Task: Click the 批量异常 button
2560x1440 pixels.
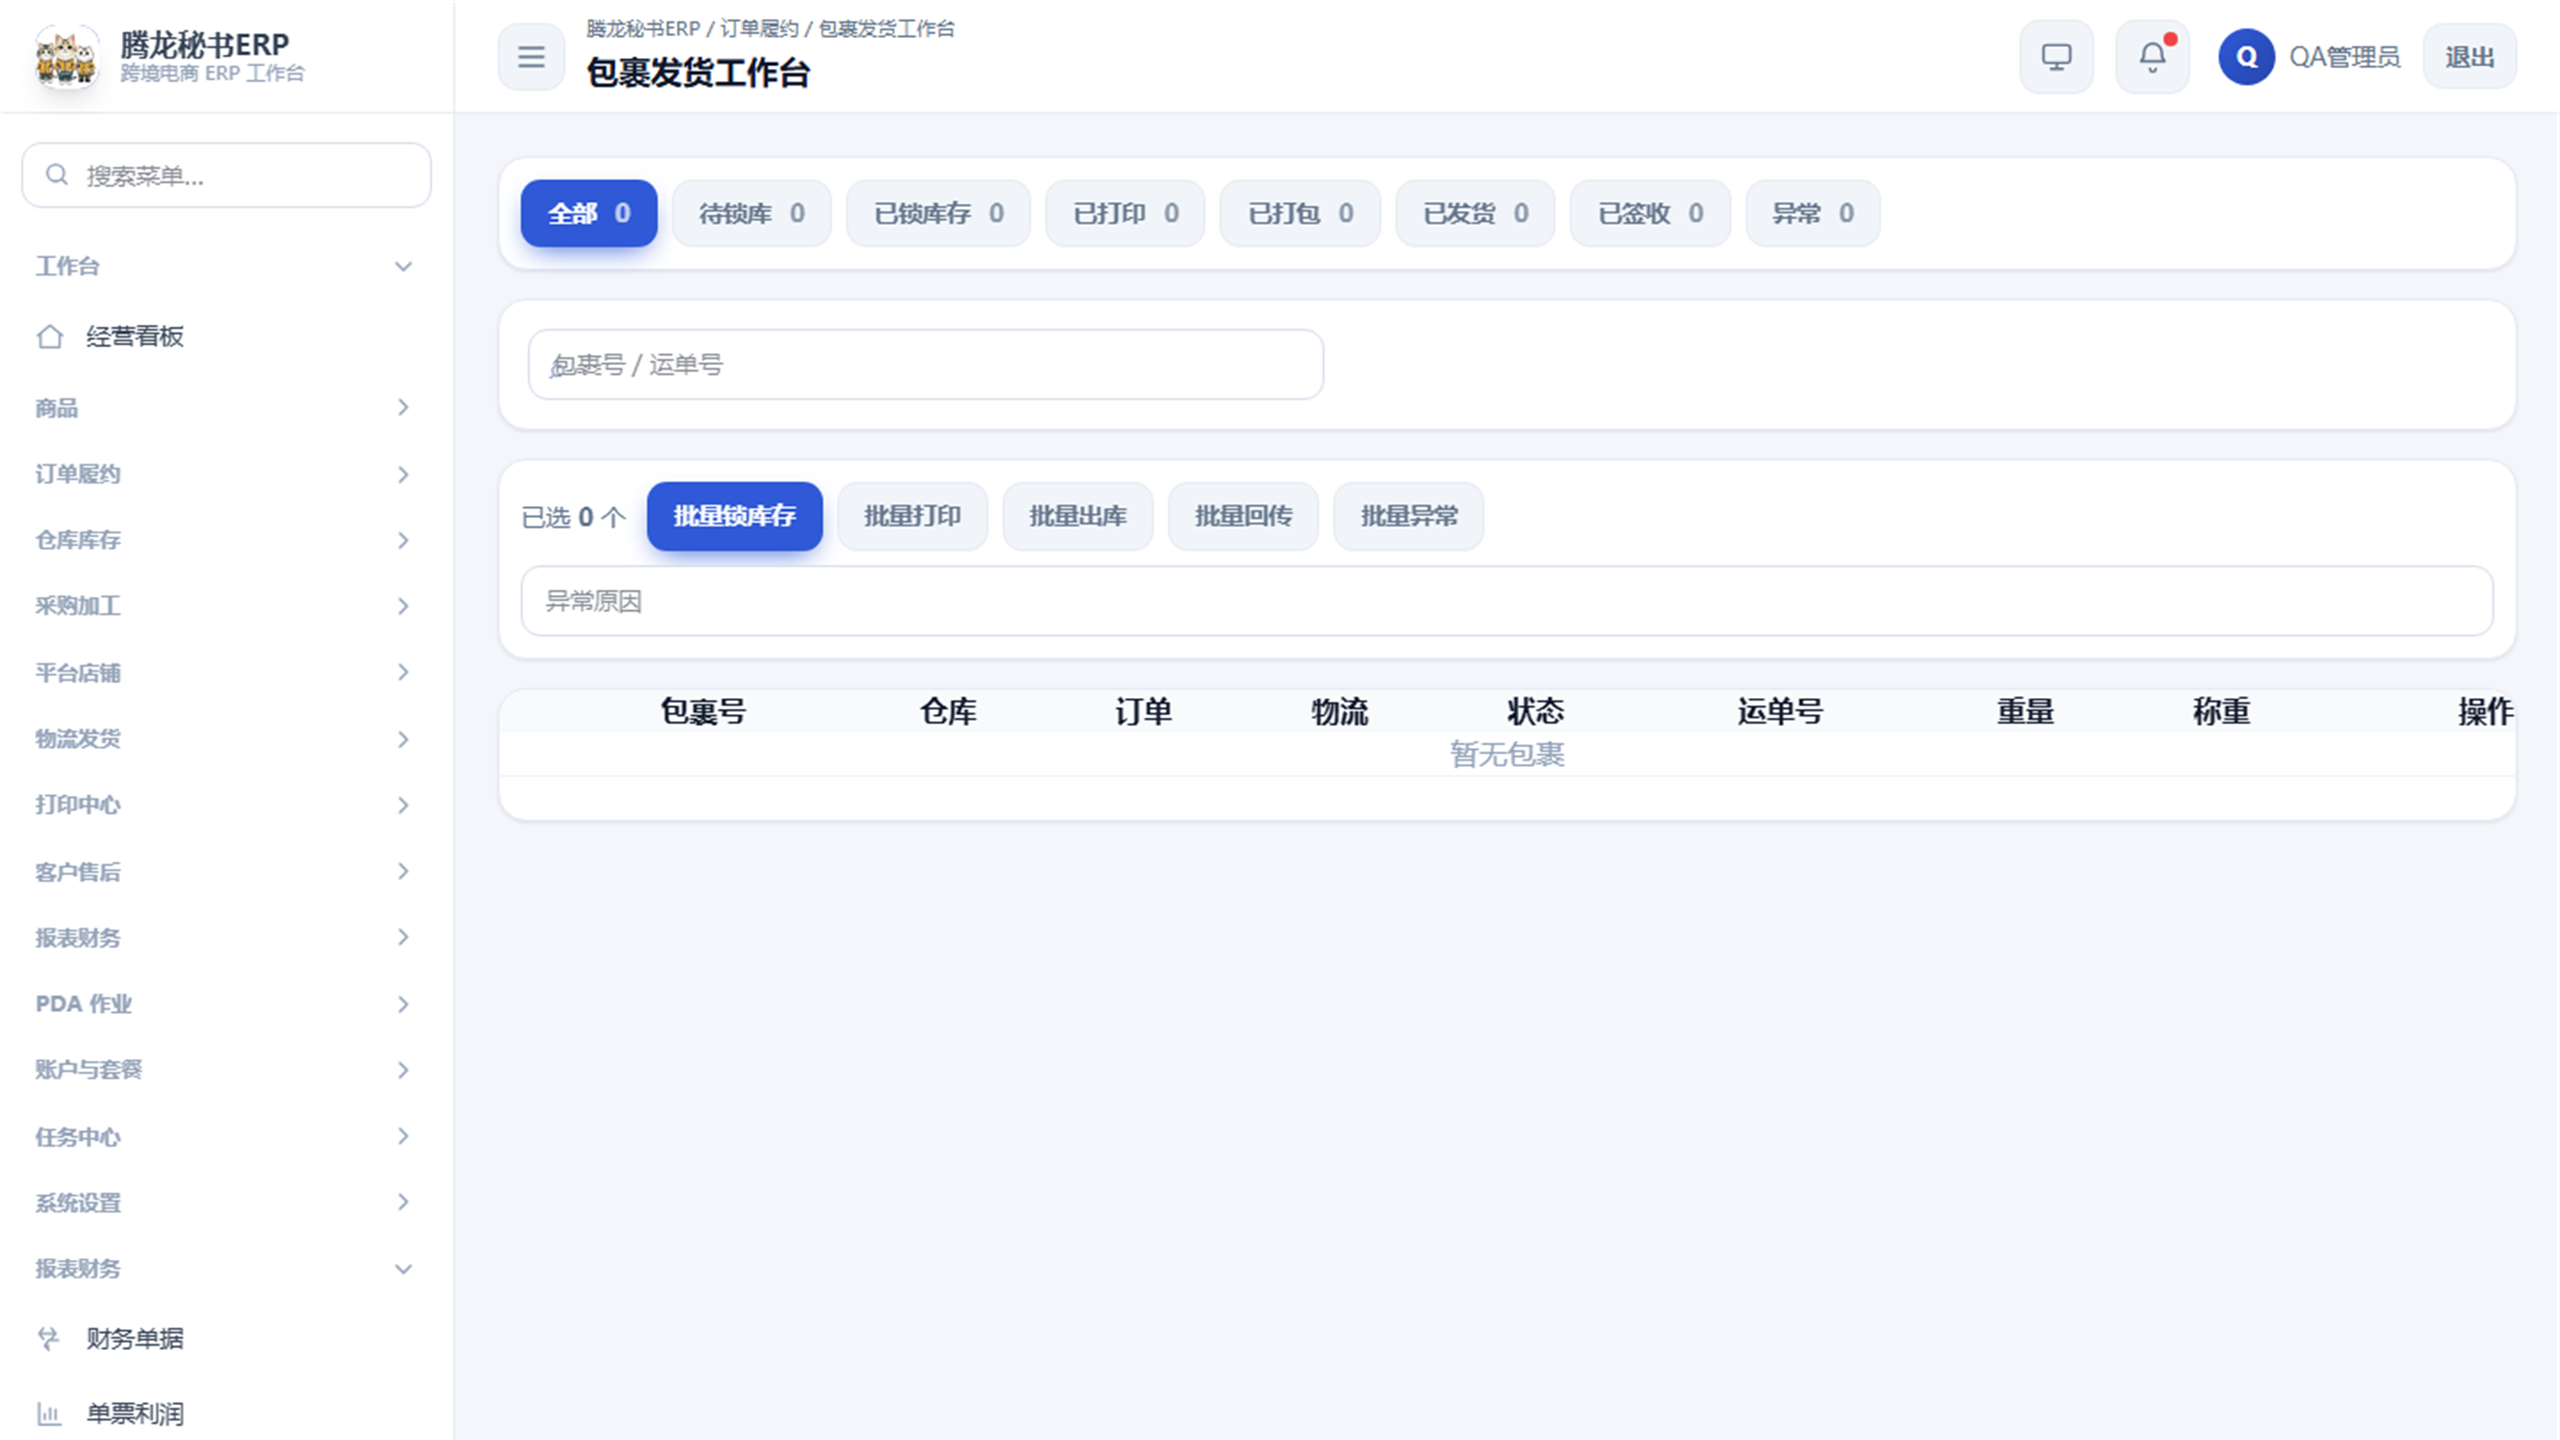Action: tap(1409, 516)
